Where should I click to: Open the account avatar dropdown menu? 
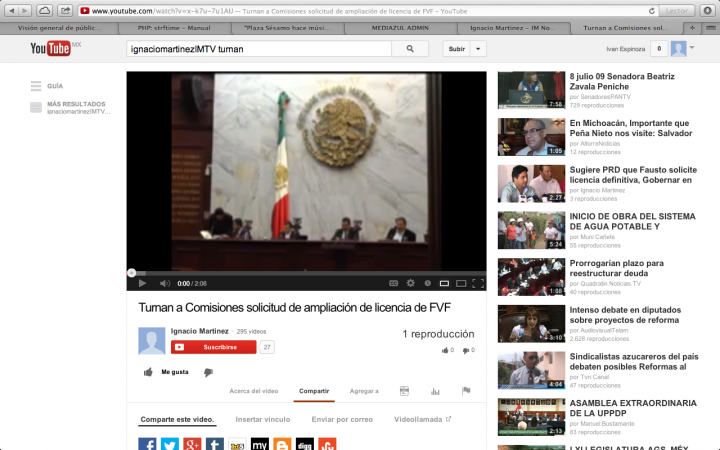(x=682, y=48)
